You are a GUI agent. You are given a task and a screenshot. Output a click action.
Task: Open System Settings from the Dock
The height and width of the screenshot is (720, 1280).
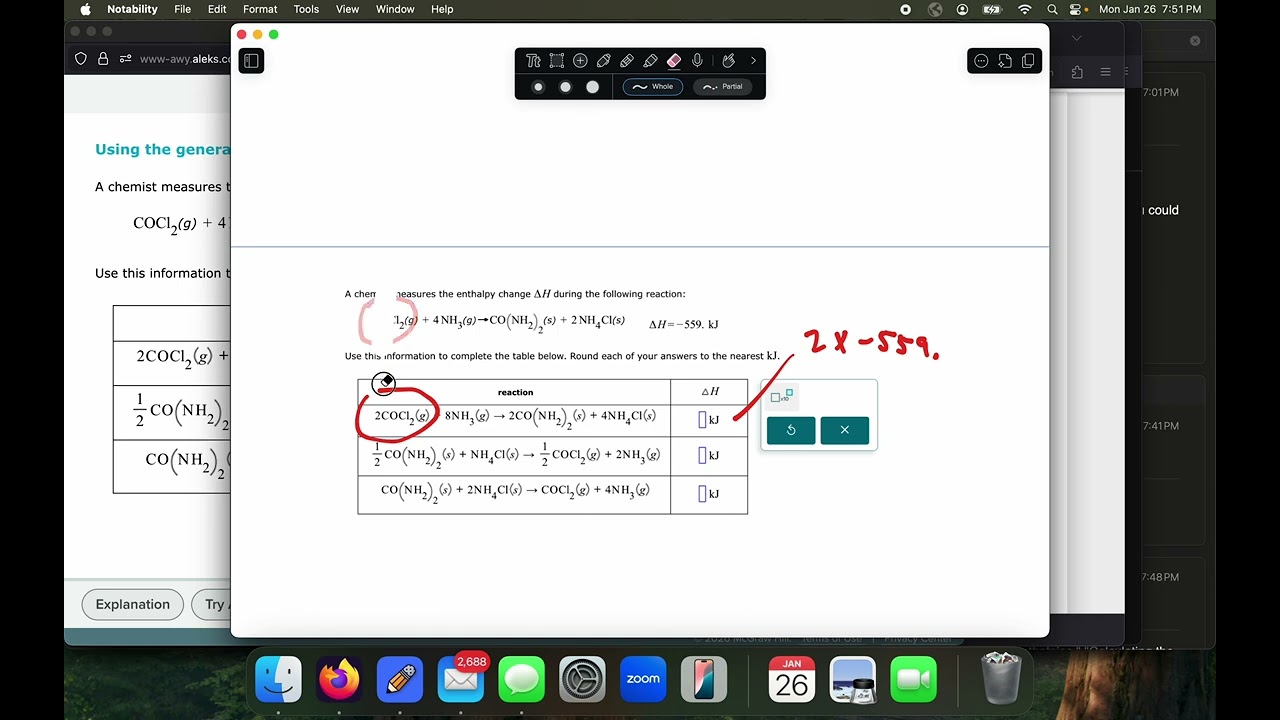pyautogui.click(x=582, y=680)
